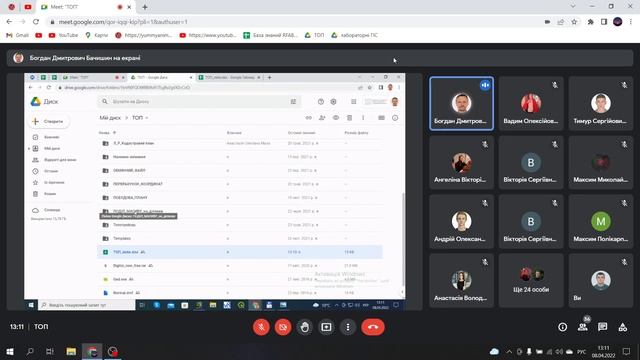Open meeting details info icon

coord(562,327)
